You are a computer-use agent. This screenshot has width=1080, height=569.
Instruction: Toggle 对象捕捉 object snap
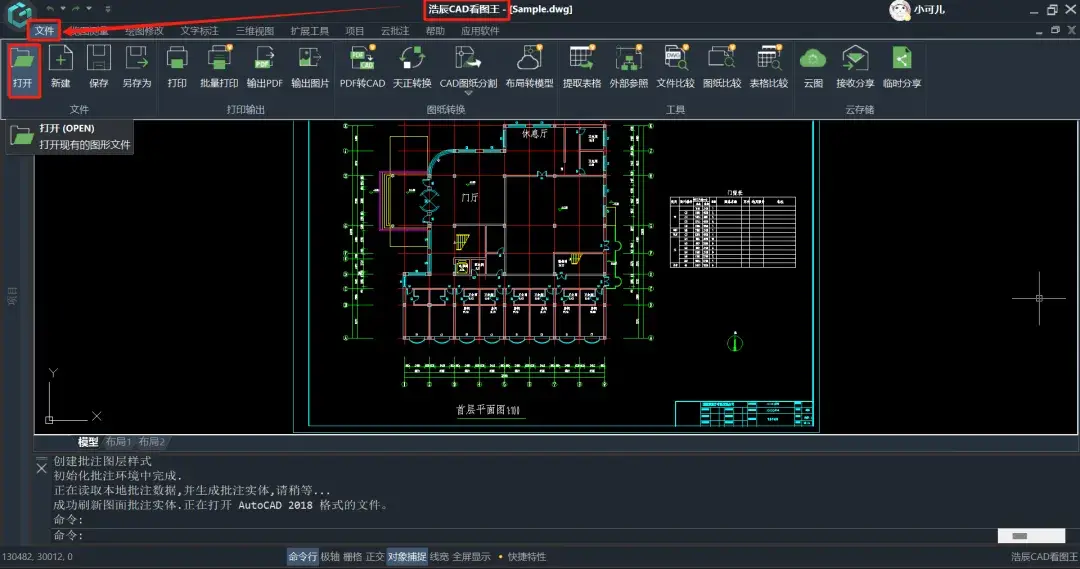coord(407,557)
